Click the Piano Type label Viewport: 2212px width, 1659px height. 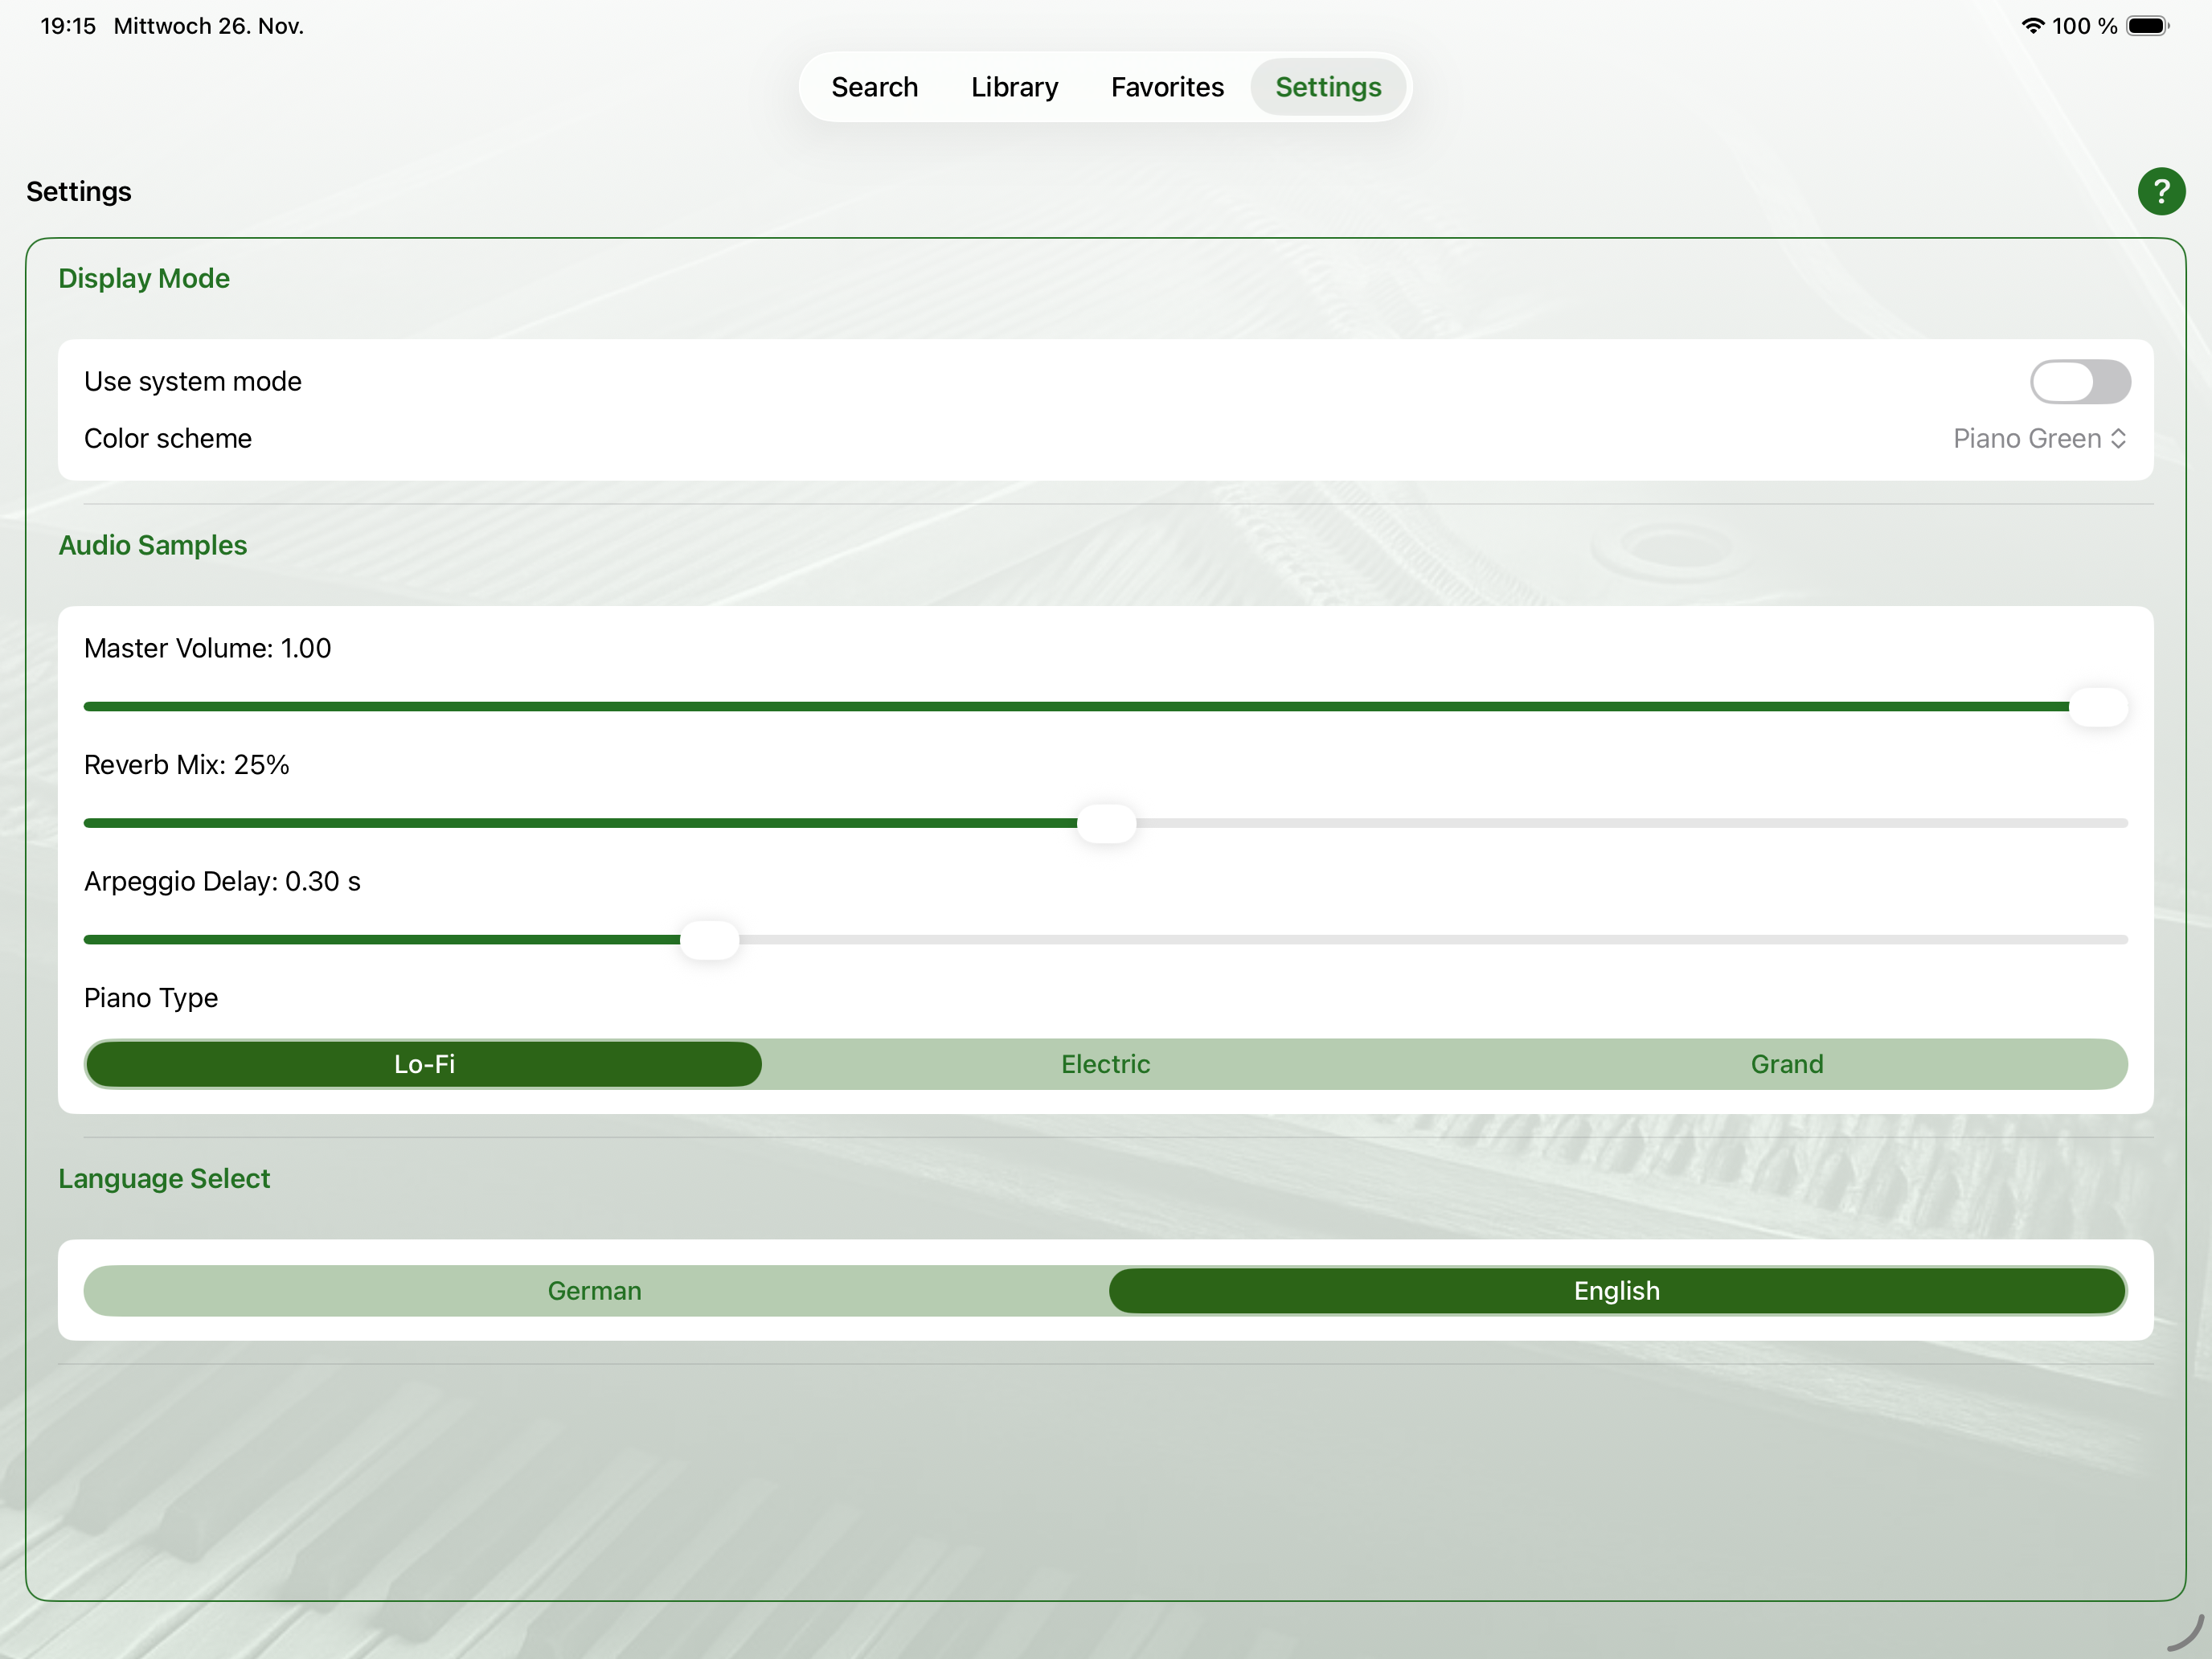[151, 998]
